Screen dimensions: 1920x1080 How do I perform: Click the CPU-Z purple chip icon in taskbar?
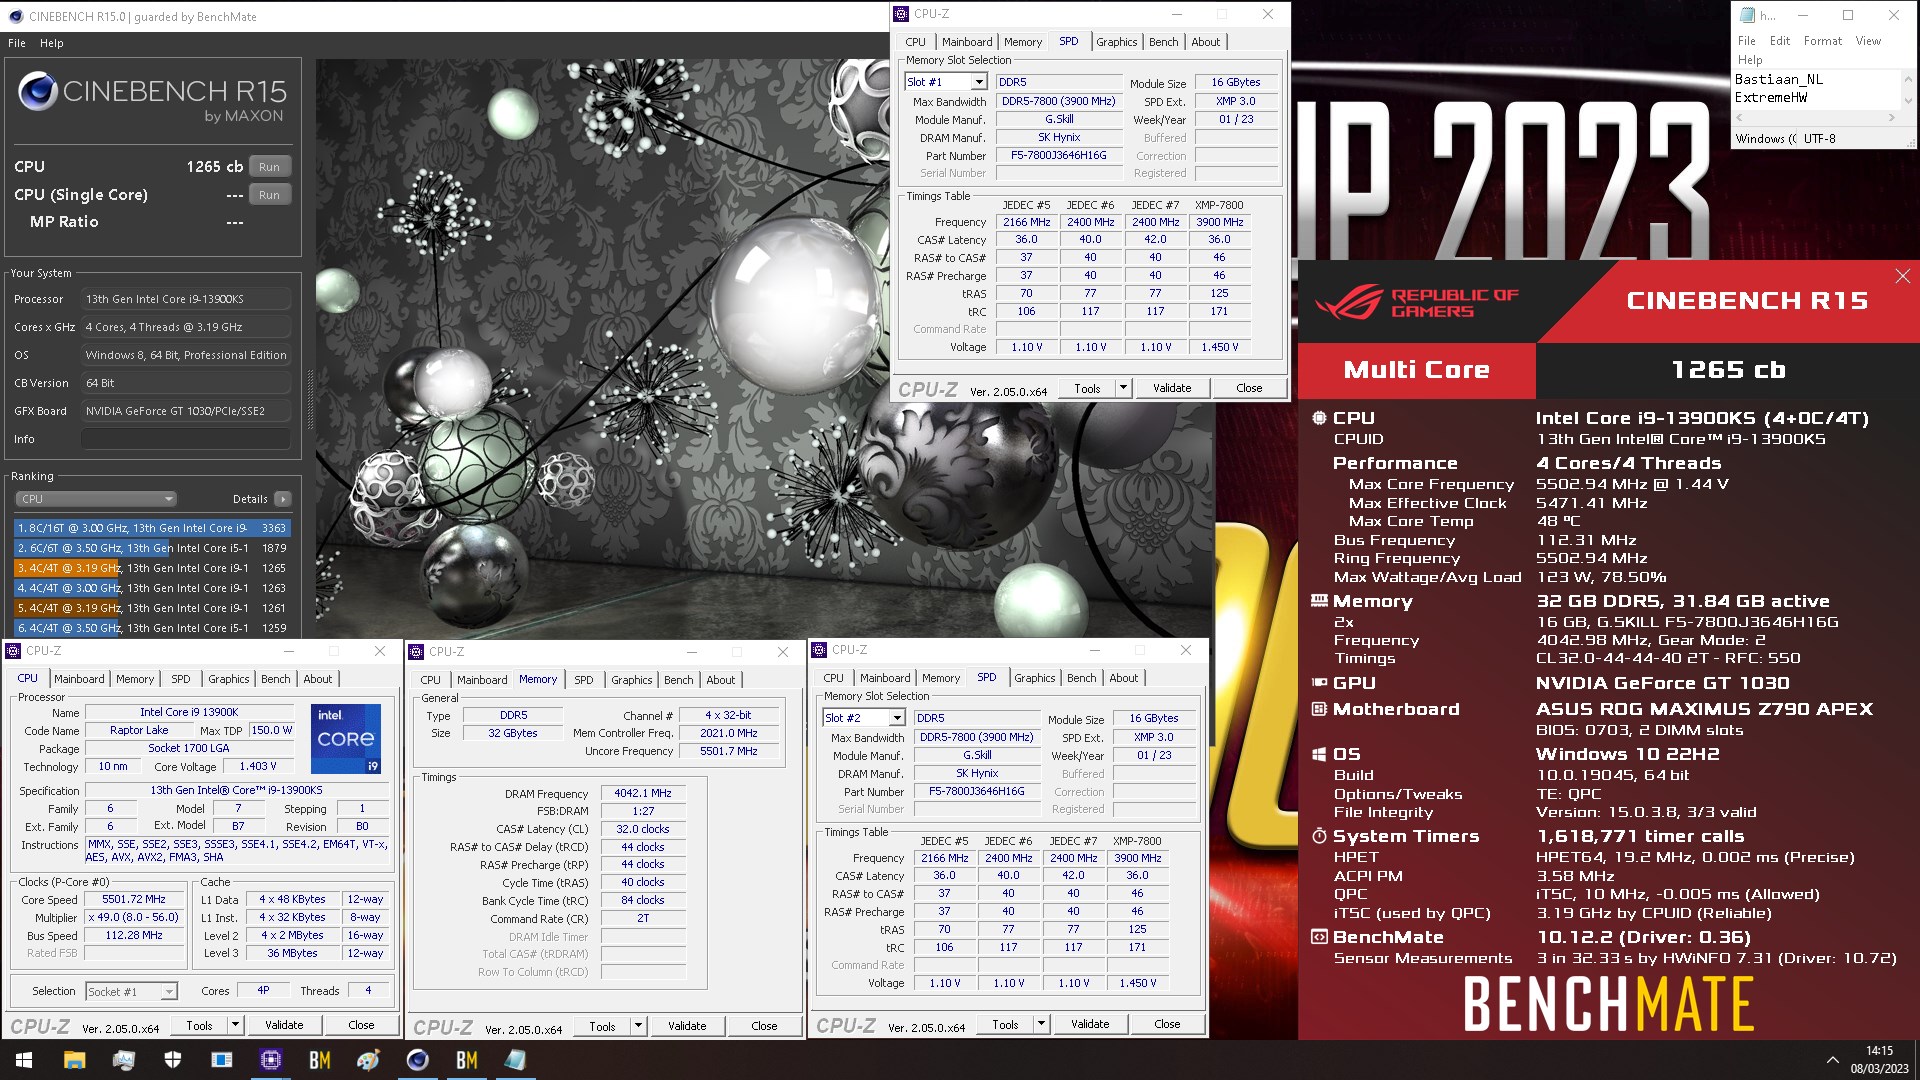pyautogui.click(x=270, y=1060)
